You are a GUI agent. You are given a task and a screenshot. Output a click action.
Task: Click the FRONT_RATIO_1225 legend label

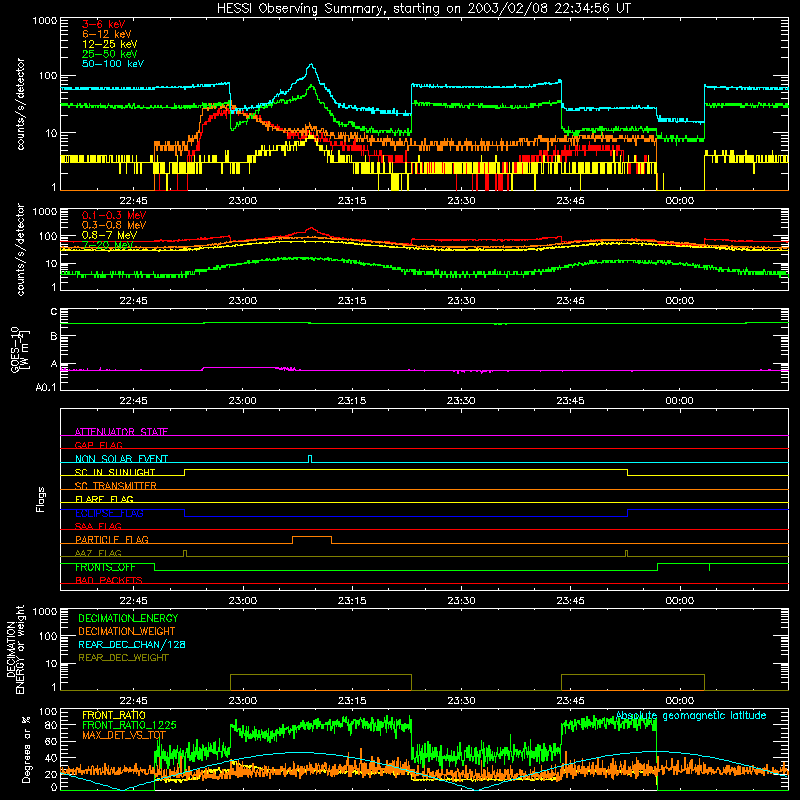click(x=129, y=725)
